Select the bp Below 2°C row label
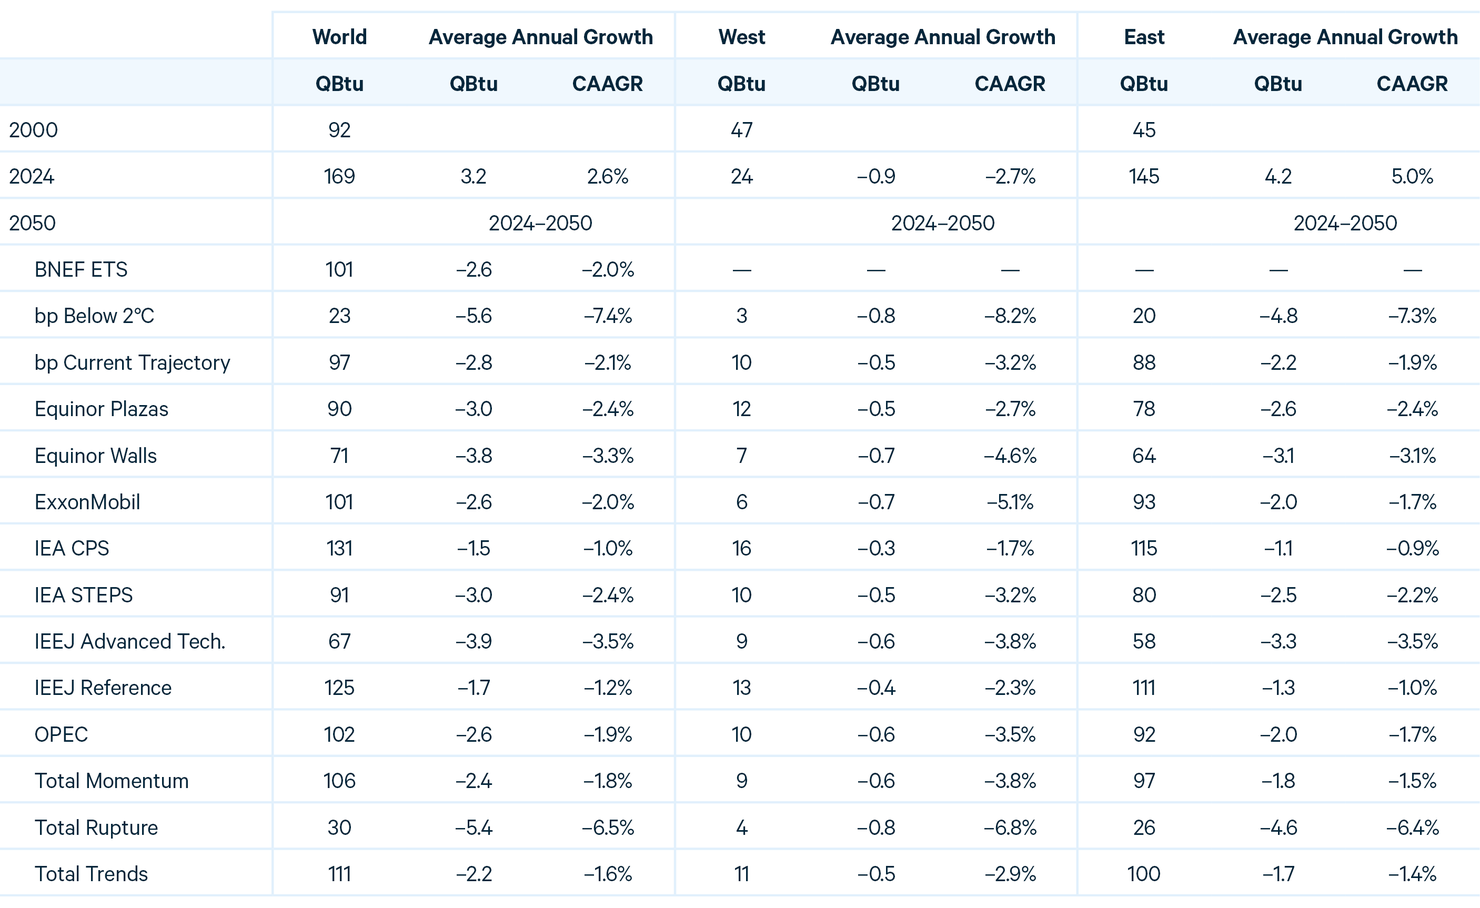Screen dimensions: 1480x908 94,316
